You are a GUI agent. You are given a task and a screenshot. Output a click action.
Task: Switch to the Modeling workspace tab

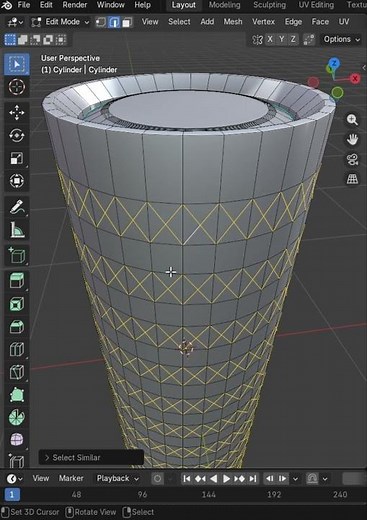coord(224,5)
